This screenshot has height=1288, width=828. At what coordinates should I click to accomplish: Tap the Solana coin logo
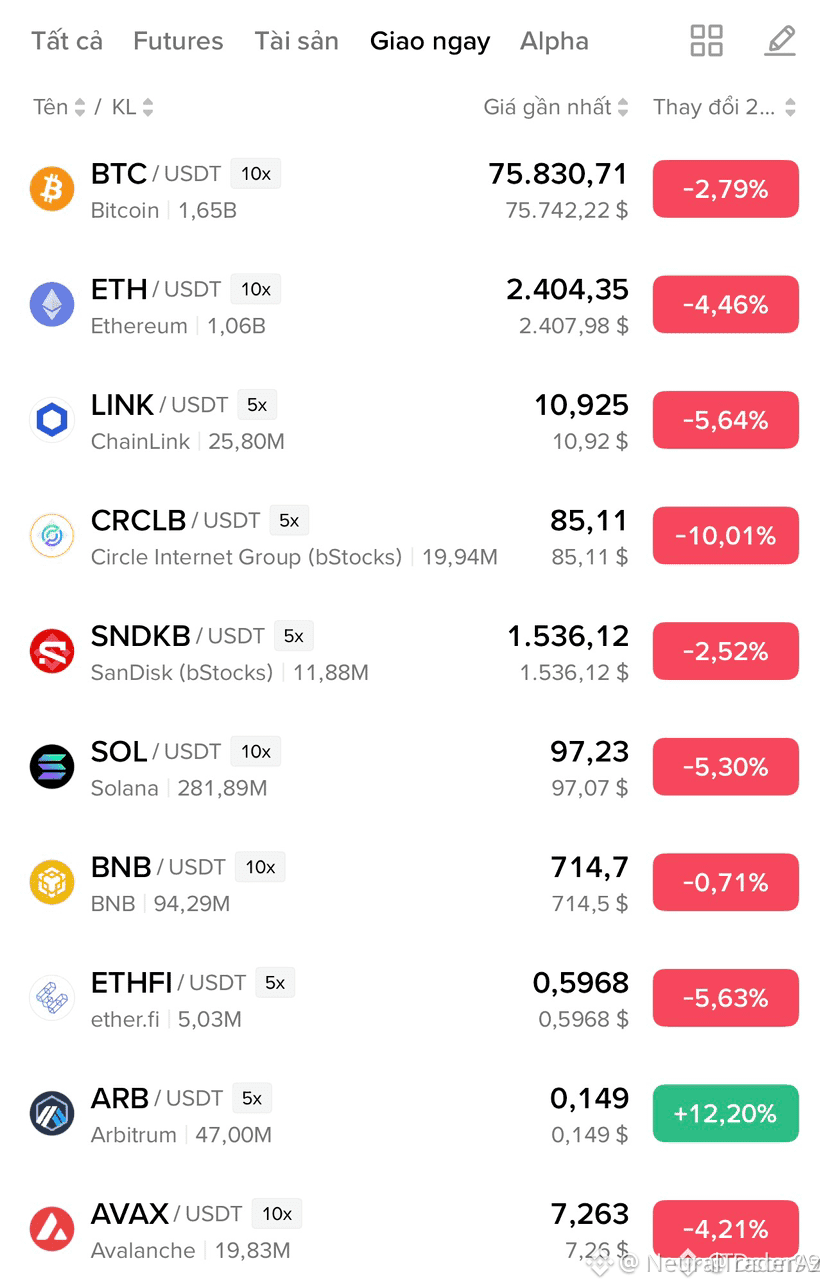[x=52, y=766]
